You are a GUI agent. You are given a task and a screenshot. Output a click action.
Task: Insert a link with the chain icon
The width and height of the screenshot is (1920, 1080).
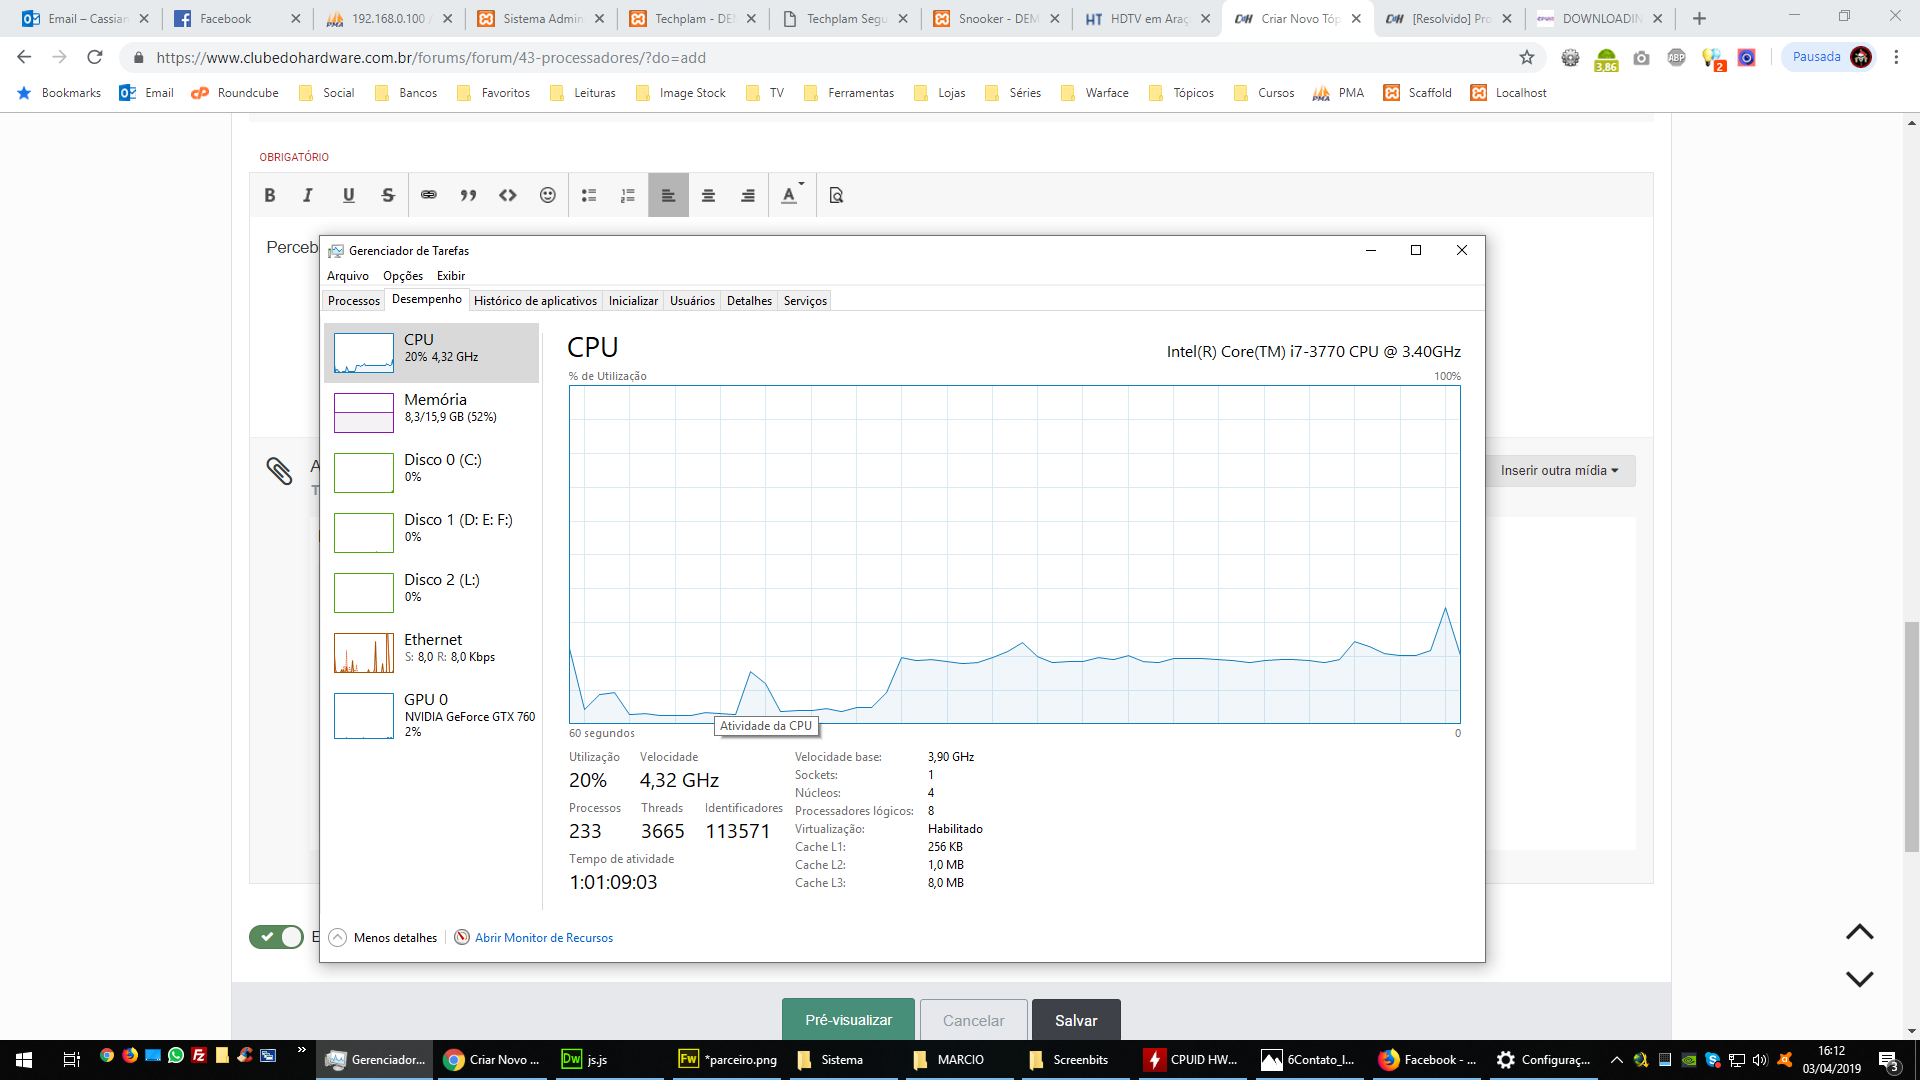coord(429,196)
